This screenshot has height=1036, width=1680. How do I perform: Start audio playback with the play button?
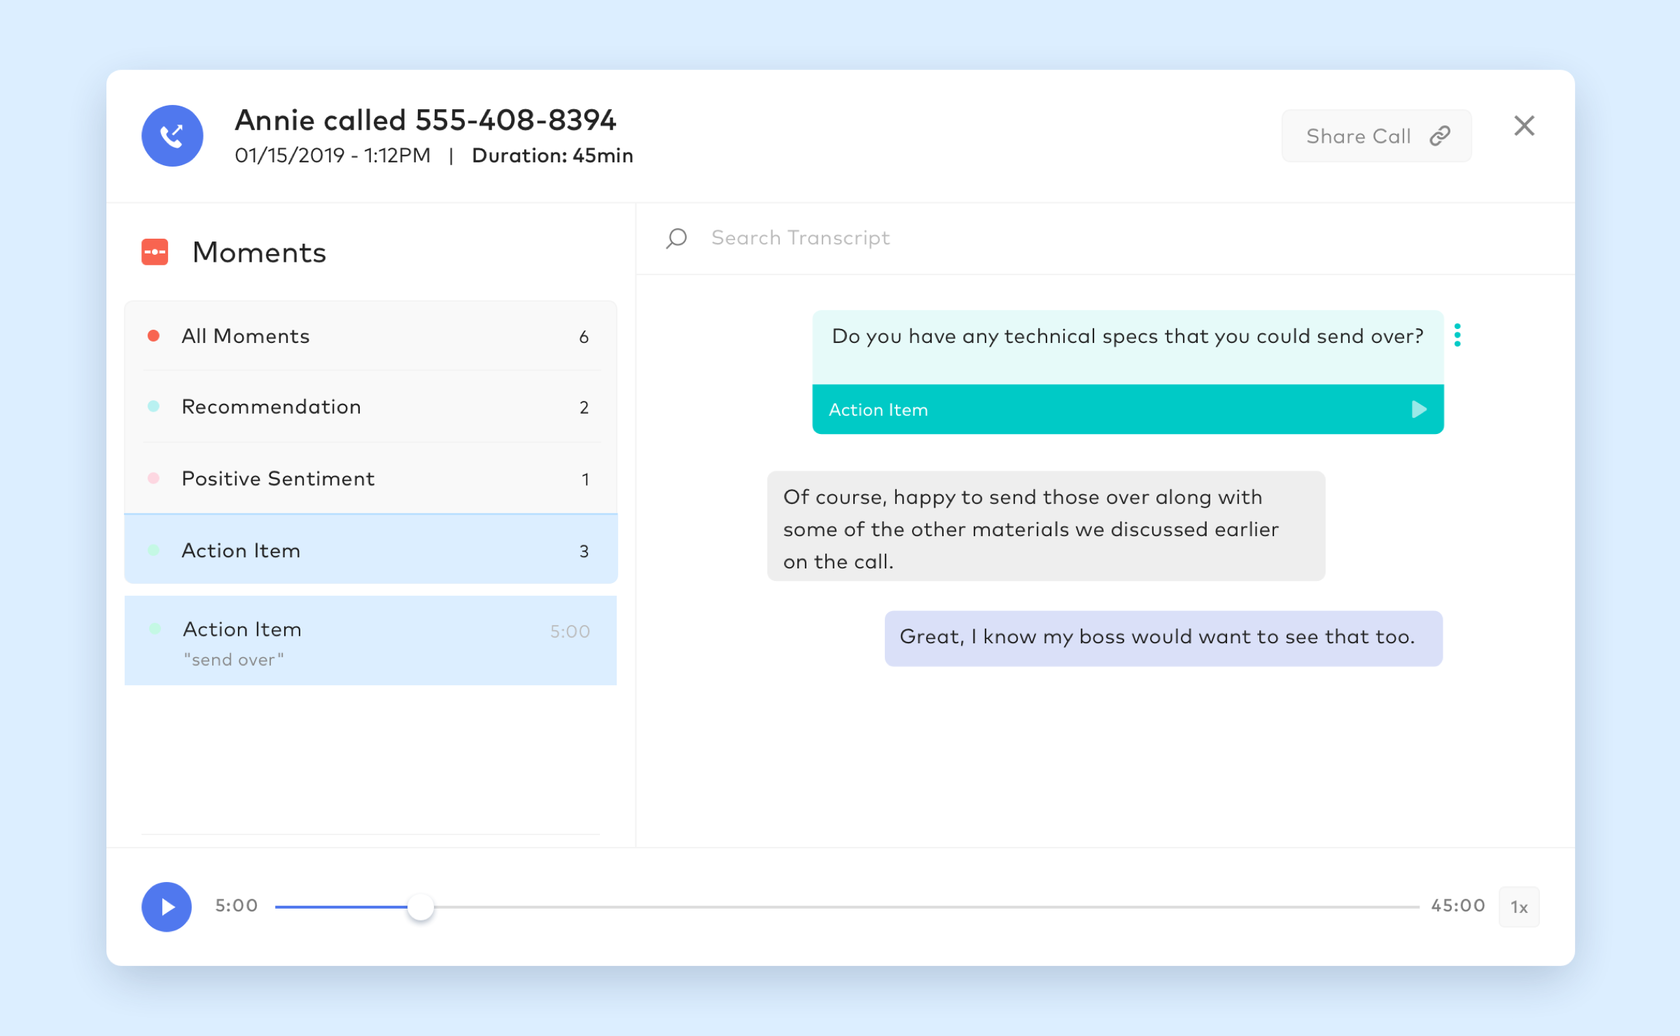click(x=167, y=907)
